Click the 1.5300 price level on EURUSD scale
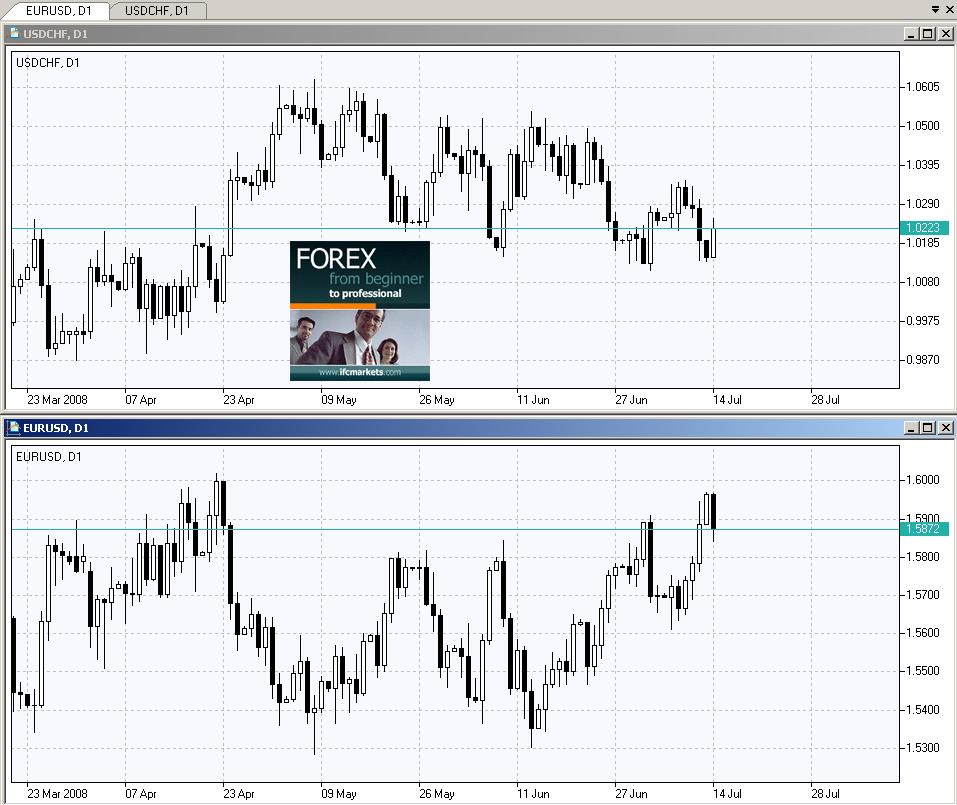Image resolution: width=957 pixels, height=805 pixels. pos(923,748)
